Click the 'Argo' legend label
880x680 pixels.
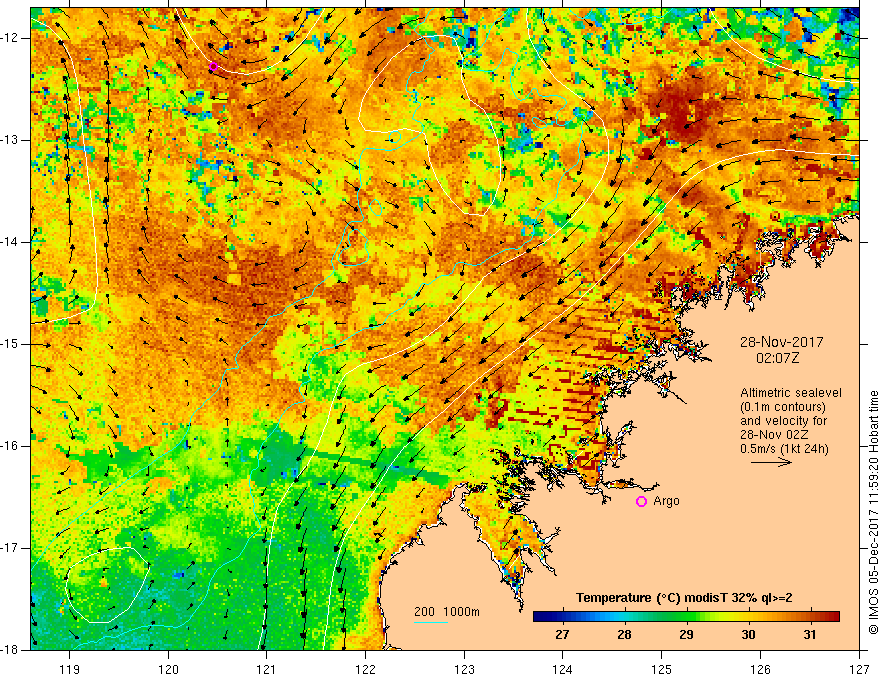point(666,501)
